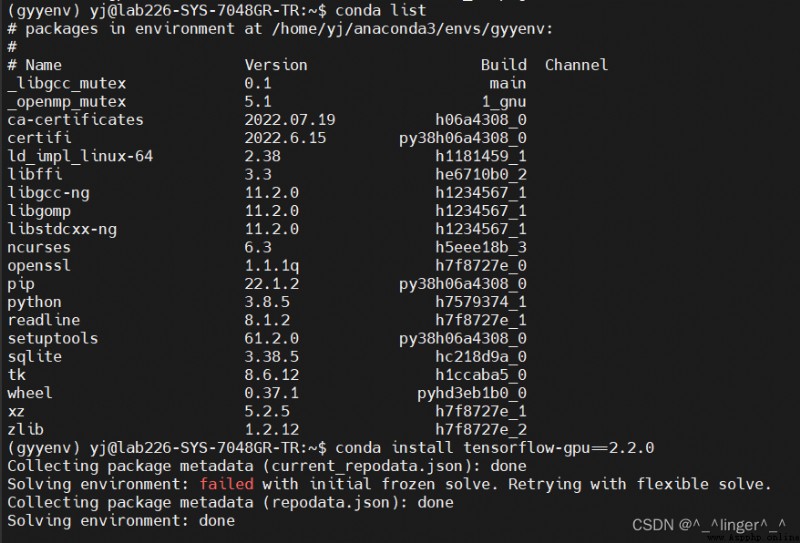
Task: Click the red 'failed' word
Action: [x=226, y=484]
